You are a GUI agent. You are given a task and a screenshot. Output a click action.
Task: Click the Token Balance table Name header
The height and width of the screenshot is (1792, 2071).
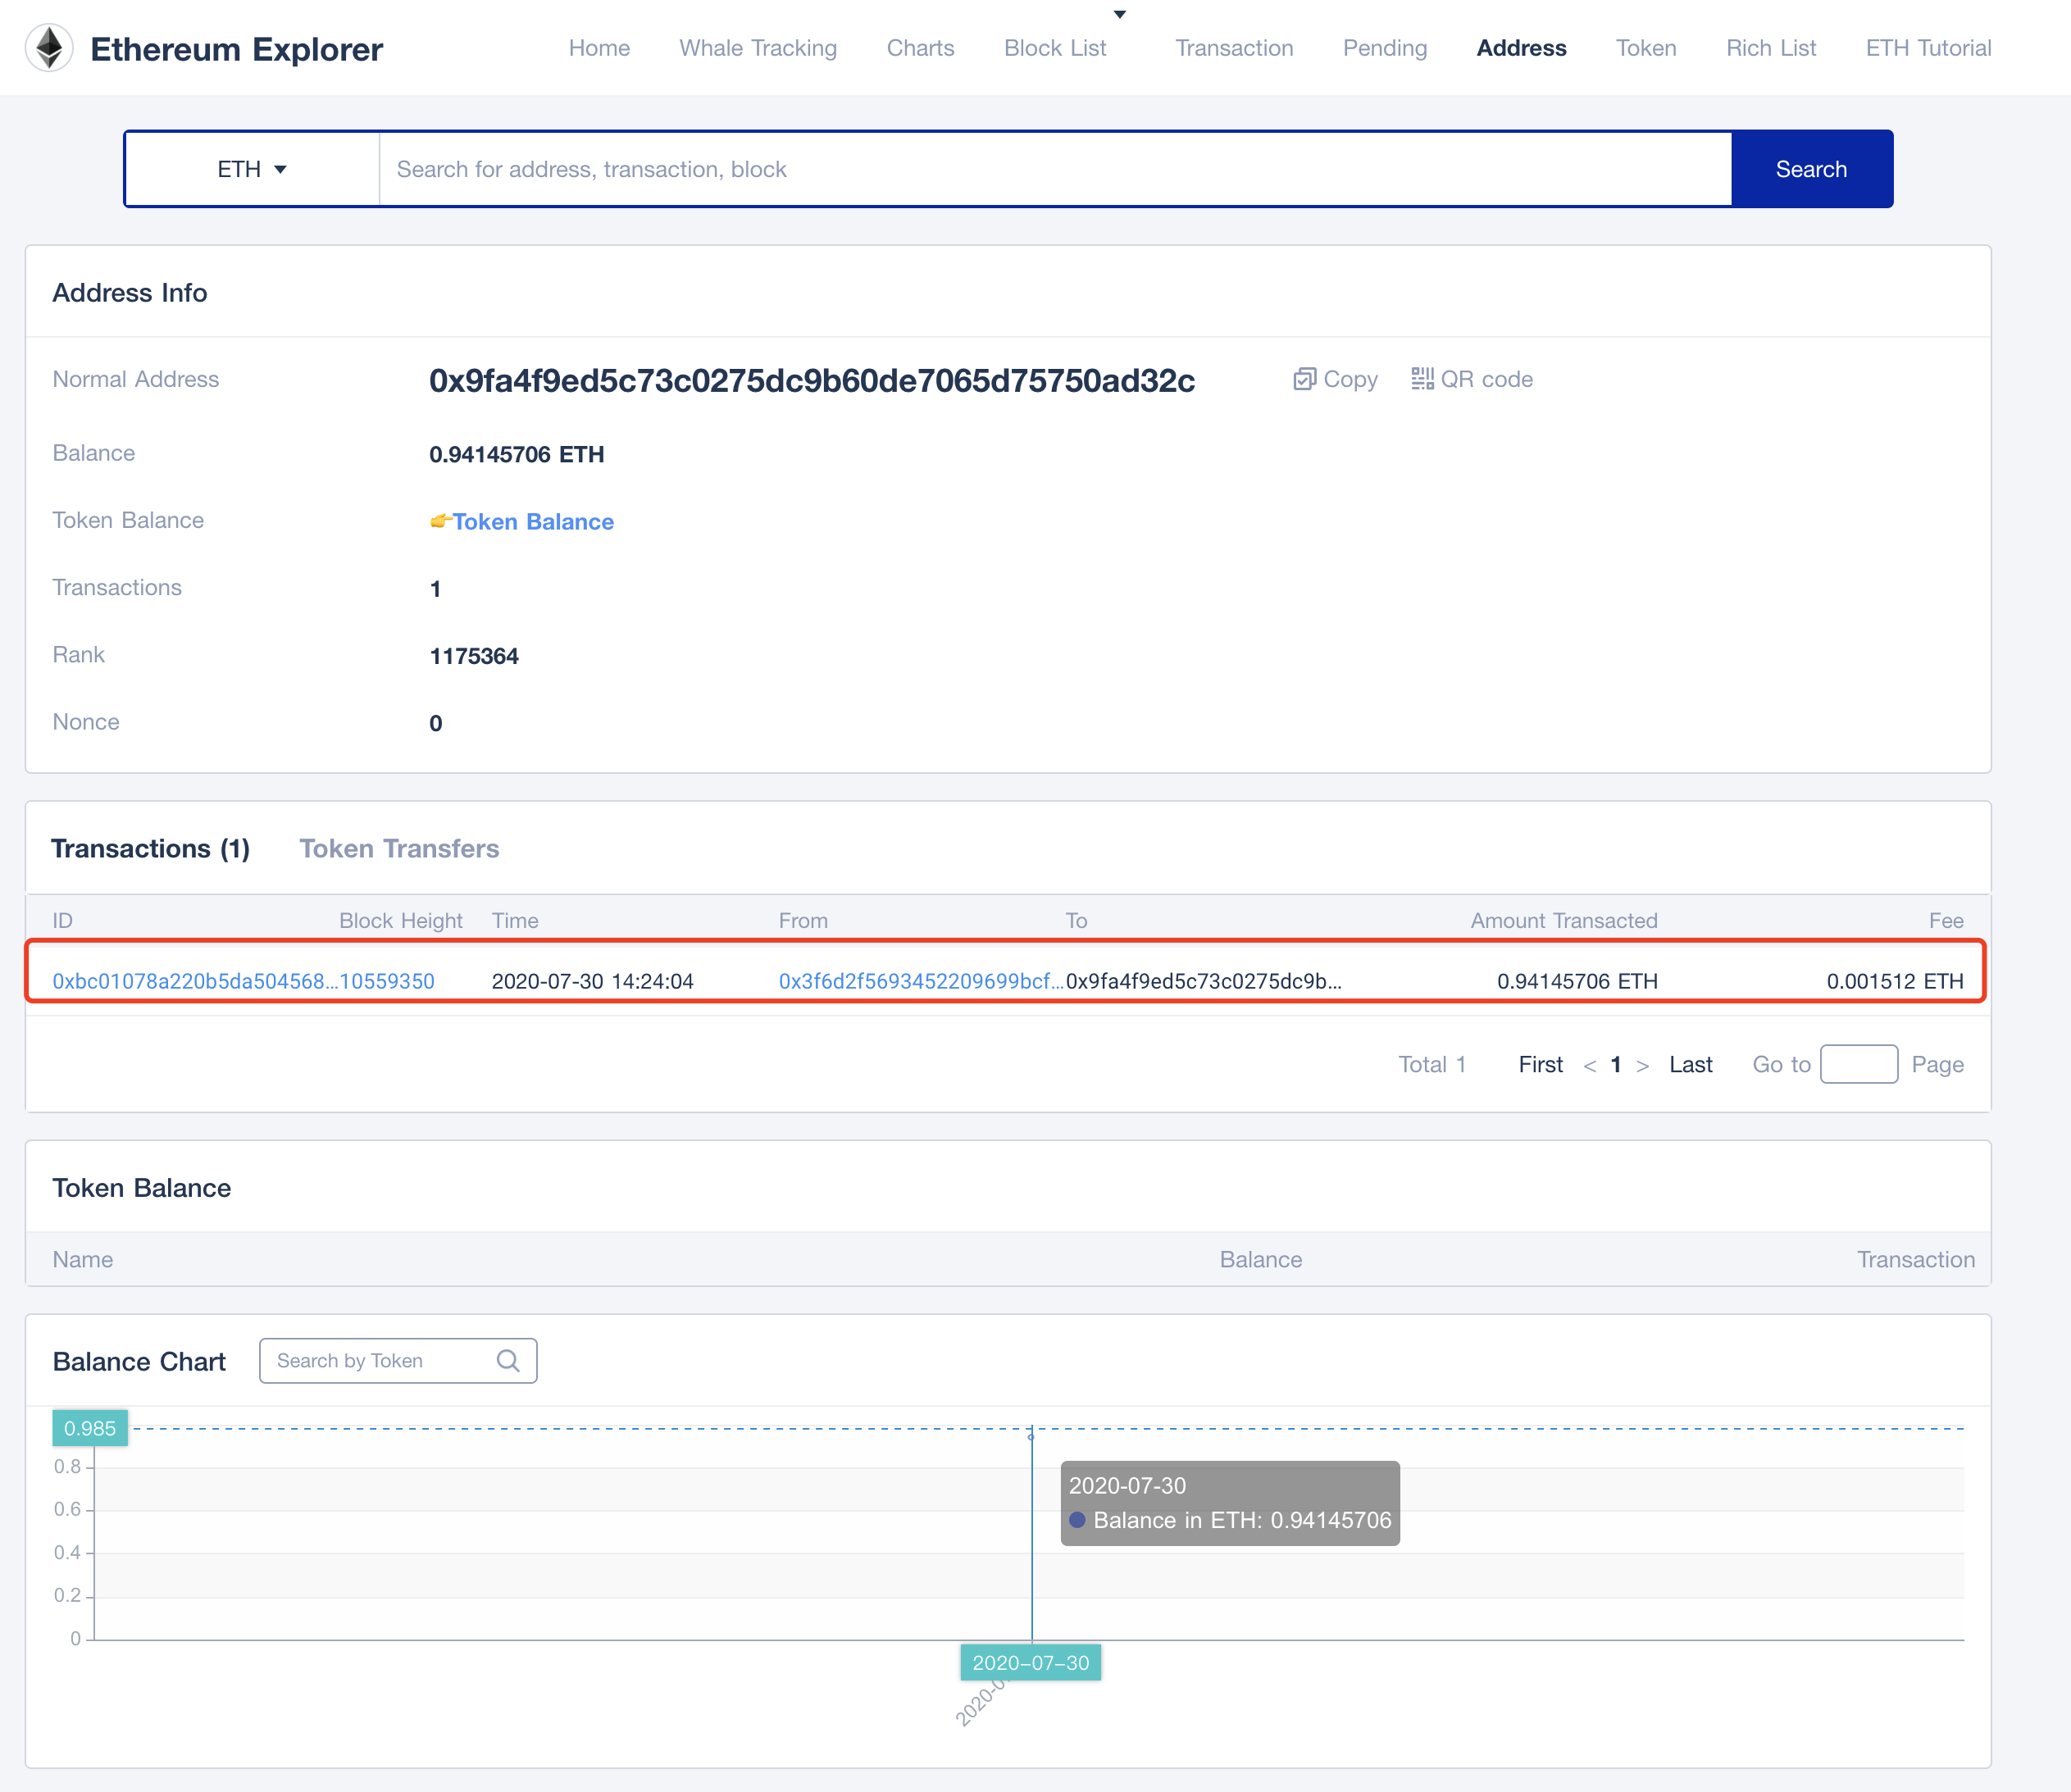(x=83, y=1259)
